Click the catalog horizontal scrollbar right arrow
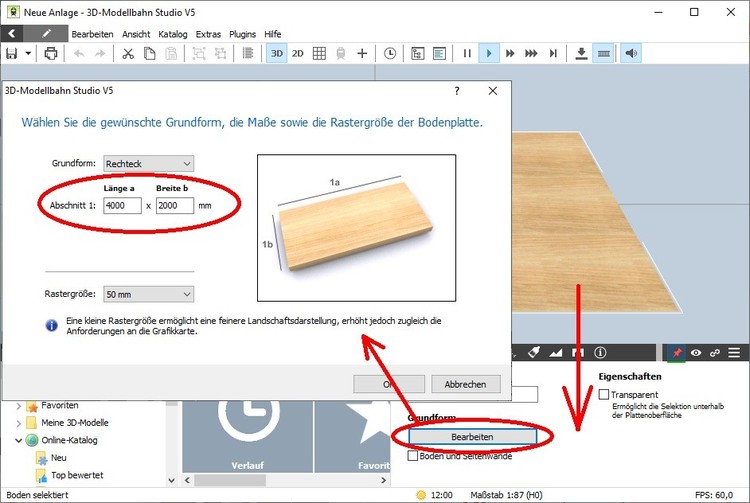Image resolution: width=750 pixels, height=503 pixels. pos(384,480)
